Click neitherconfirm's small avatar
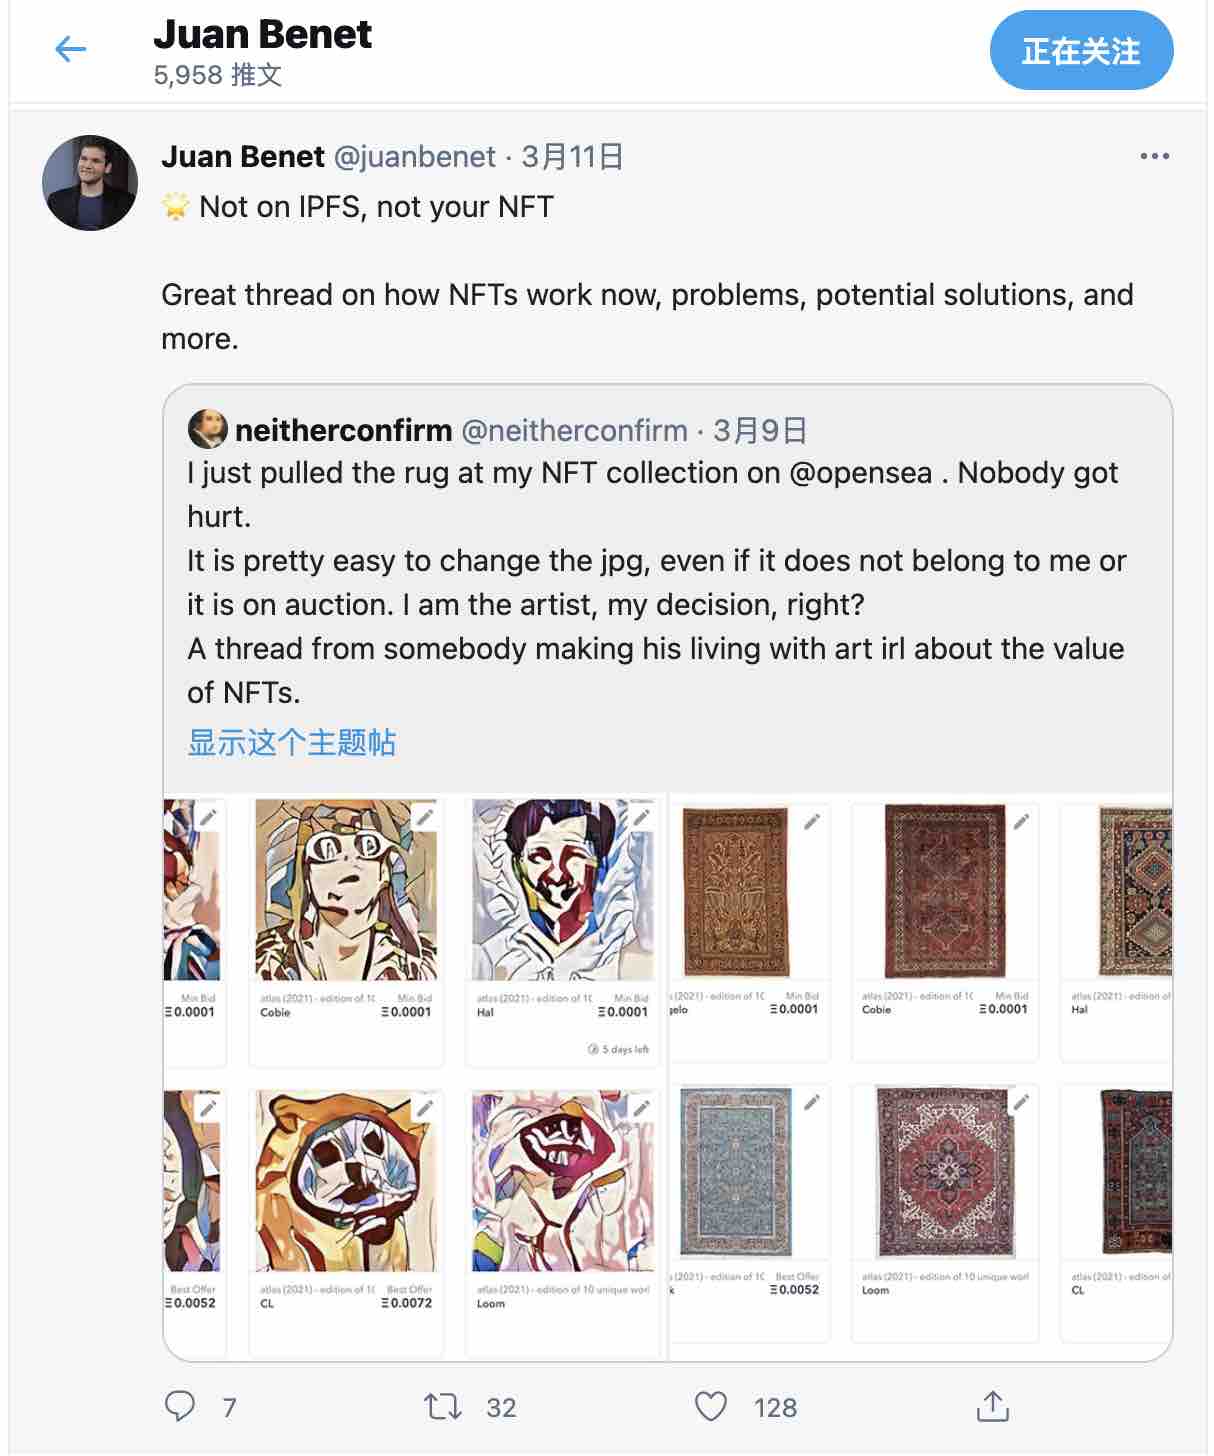Image resolution: width=1214 pixels, height=1456 pixels. tap(207, 430)
